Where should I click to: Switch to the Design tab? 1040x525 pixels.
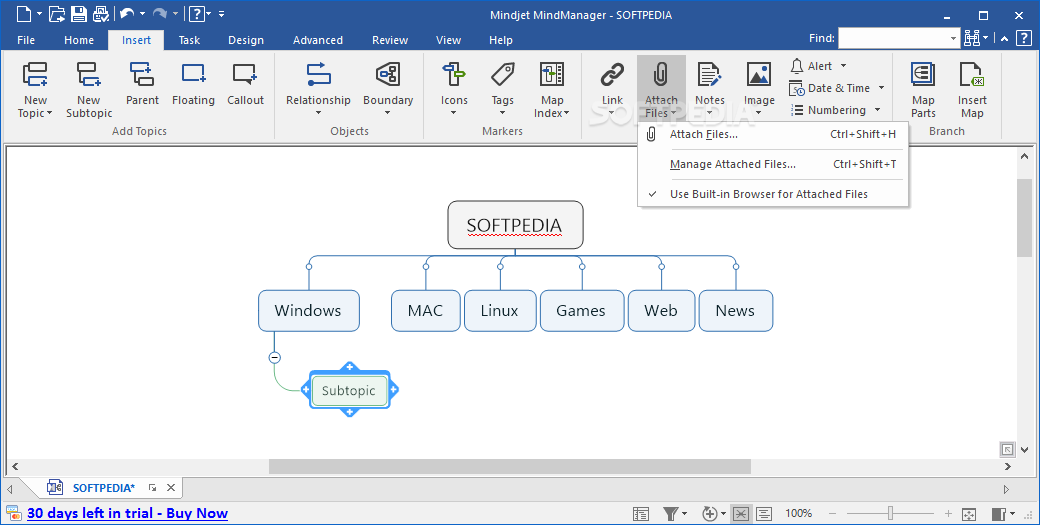tap(246, 40)
